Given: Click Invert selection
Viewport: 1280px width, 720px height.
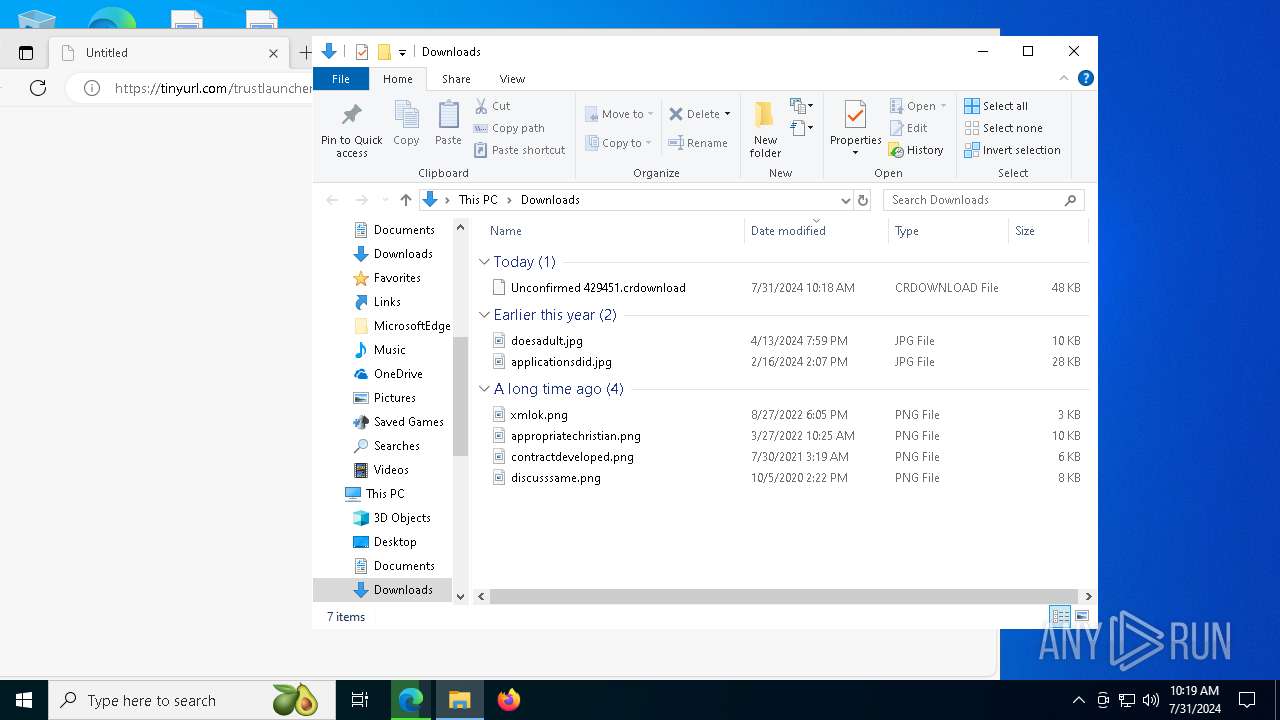Looking at the screenshot, I should tap(1012, 150).
